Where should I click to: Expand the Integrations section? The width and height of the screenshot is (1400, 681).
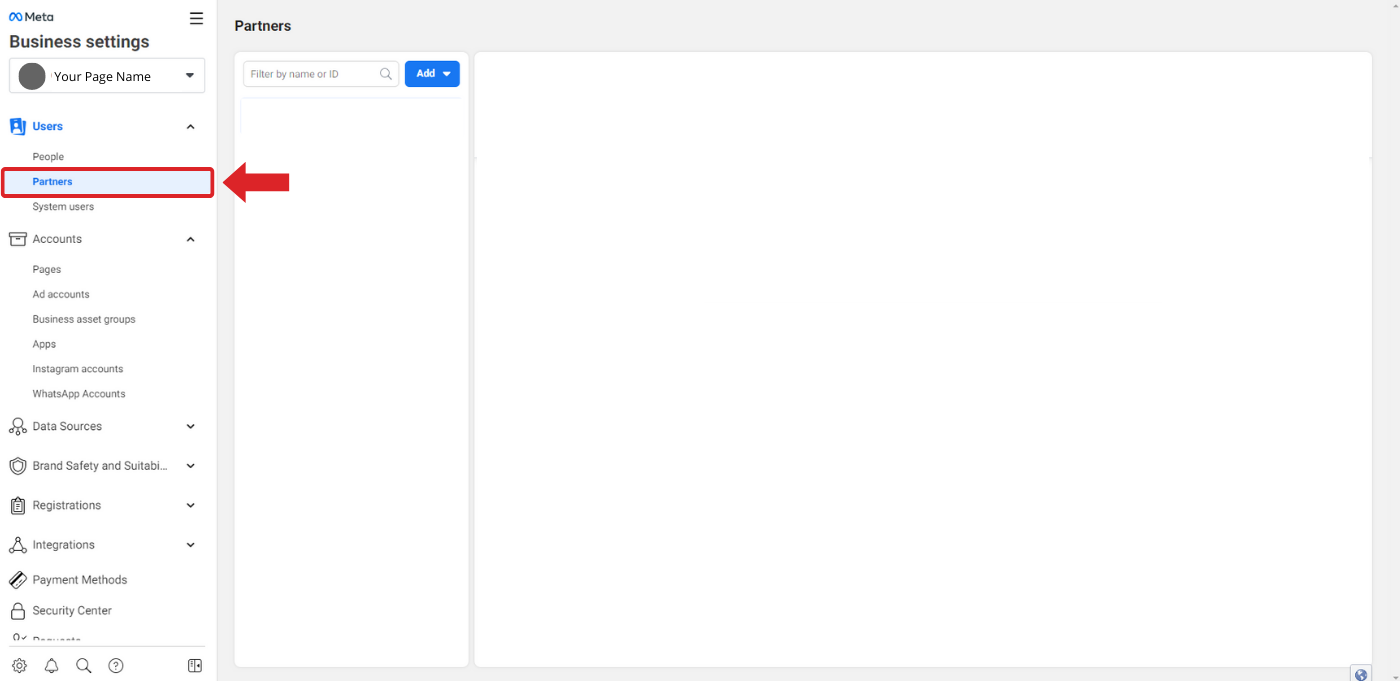point(191,546)
